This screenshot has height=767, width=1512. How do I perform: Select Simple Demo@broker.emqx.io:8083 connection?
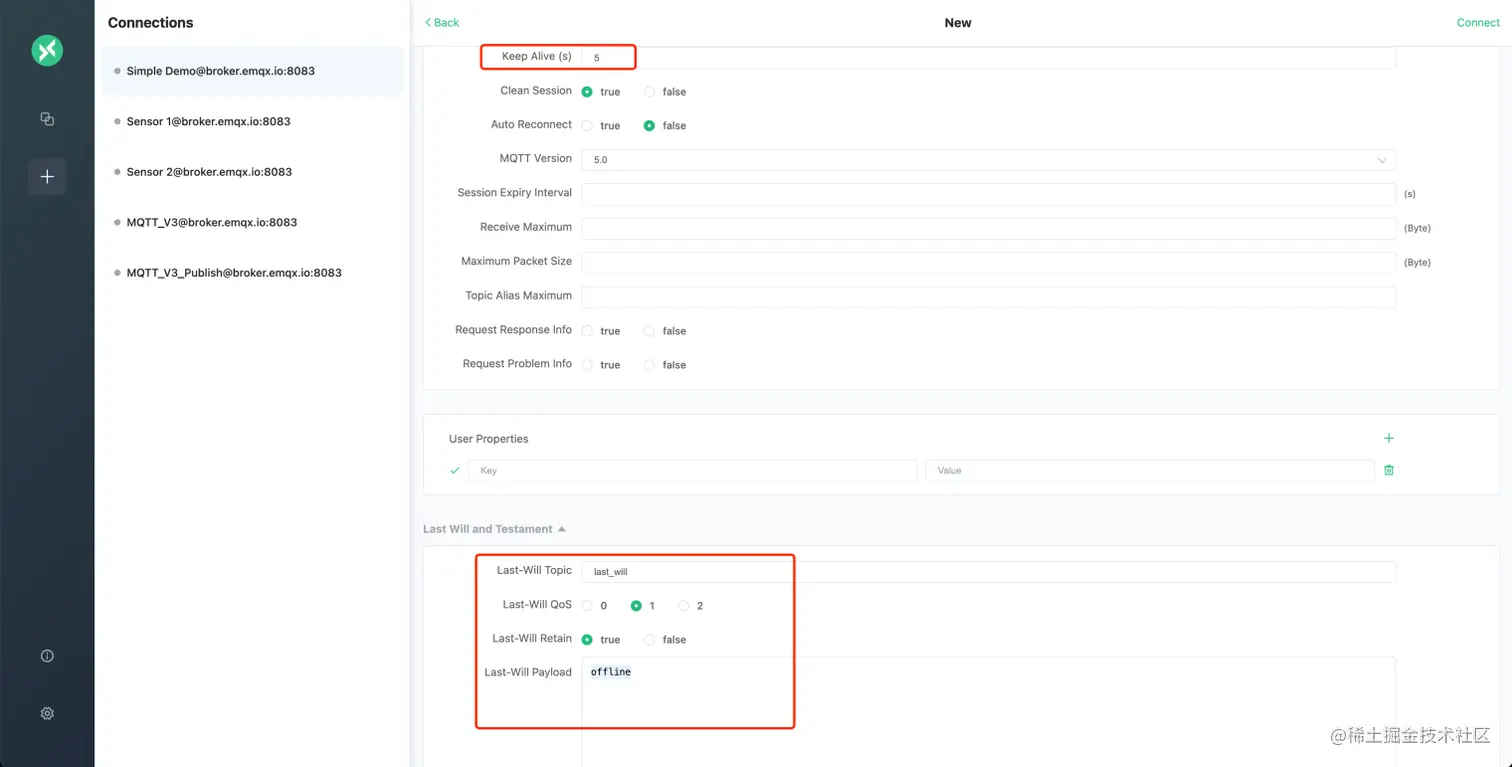(253, 71)
